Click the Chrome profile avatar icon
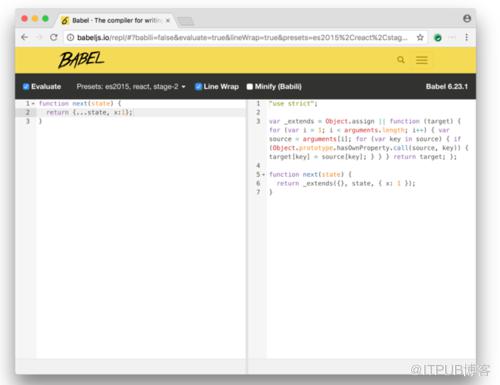Image resolution: width=500 pixels, height=385 pixels. (x=467, y=18)
